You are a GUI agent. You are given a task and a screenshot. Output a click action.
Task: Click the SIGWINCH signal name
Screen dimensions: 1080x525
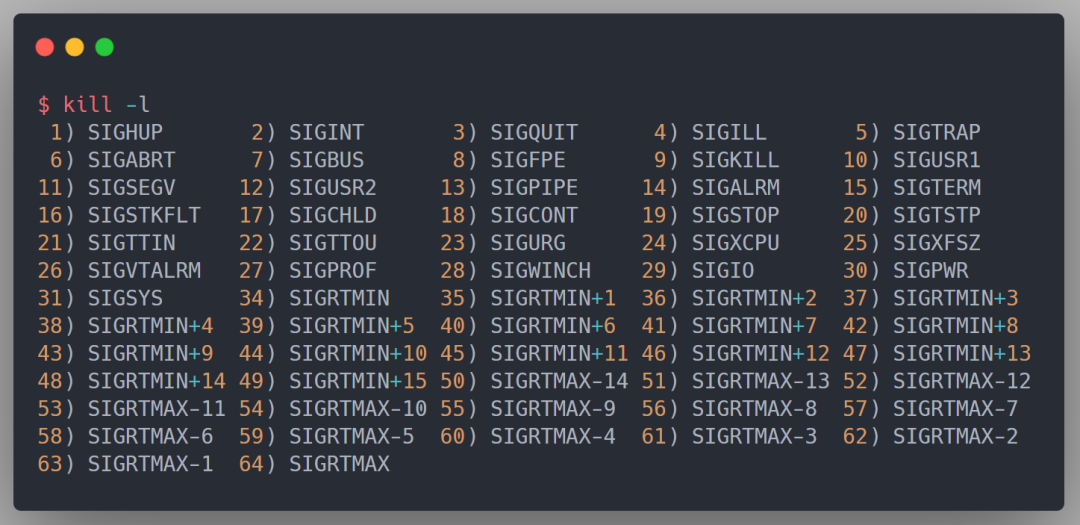click(x=540, y=270)
